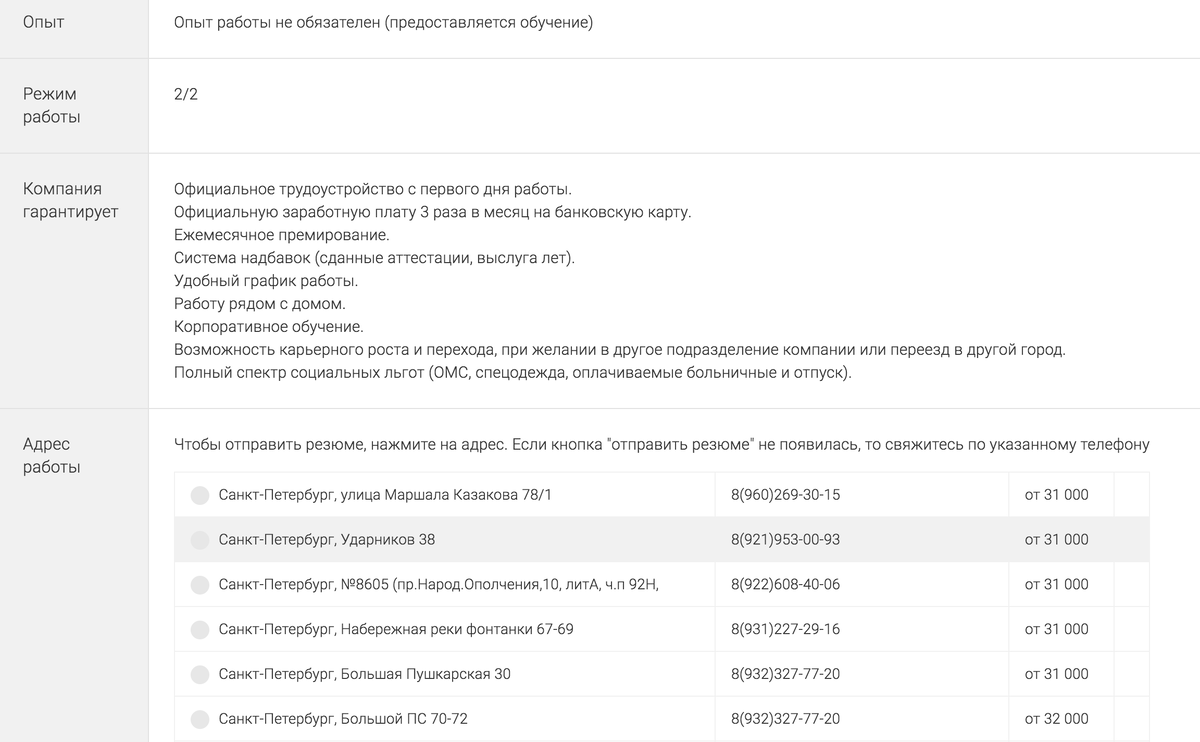The image size is (1200, 742).
Task: Click line Работу рядом с домом
Action: [x=259, y=304]
